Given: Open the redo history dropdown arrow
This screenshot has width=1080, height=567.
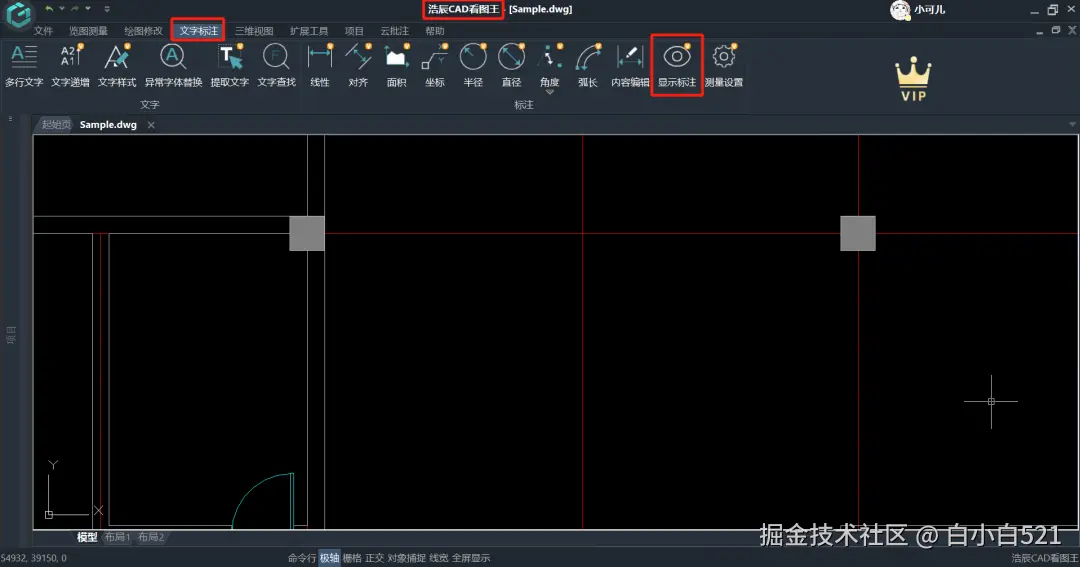Looking at the screenshot, I should [87, 9].
